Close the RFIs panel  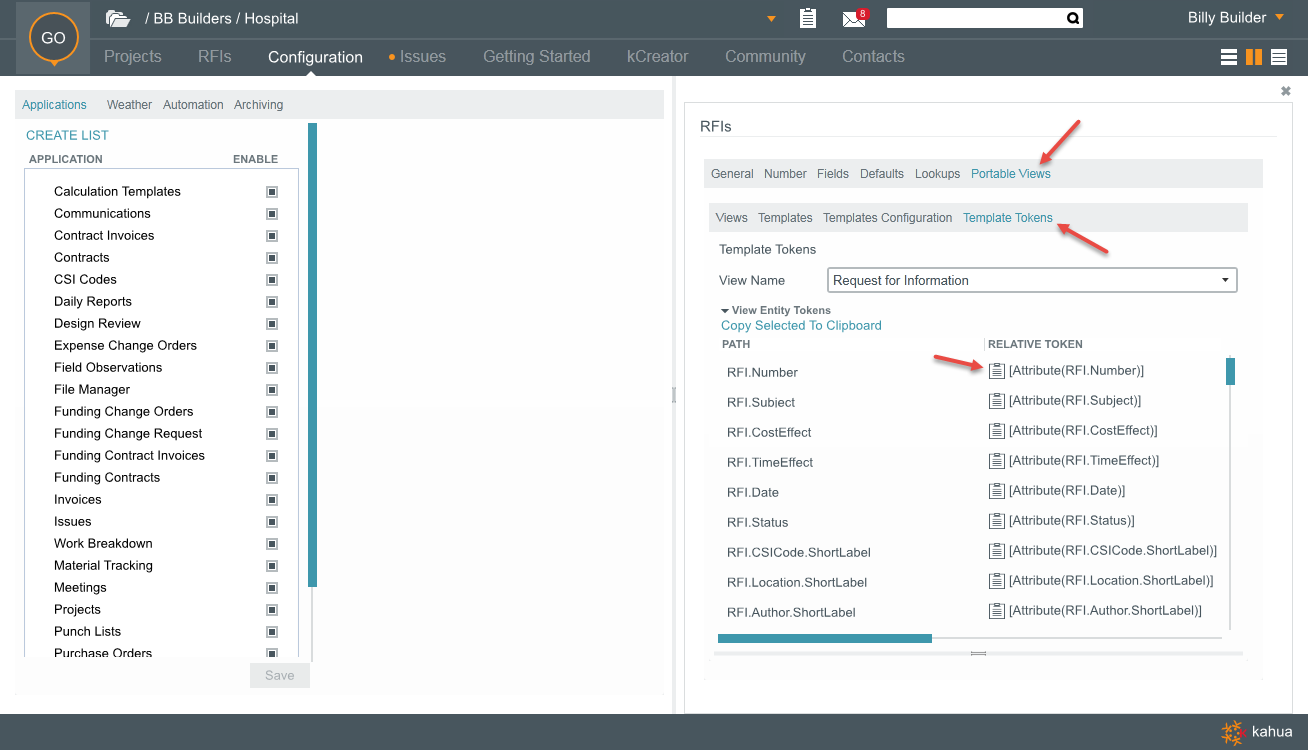[1286, 91]
